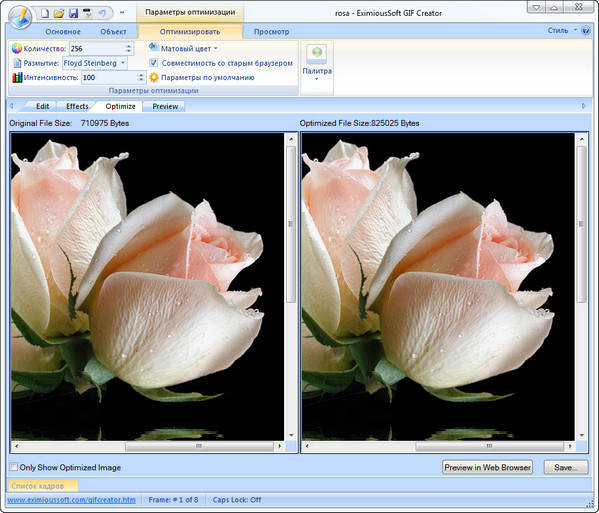Click the Палитра palette icon
The height and width of the screenshot is (513, 599).
coord(317,53)
